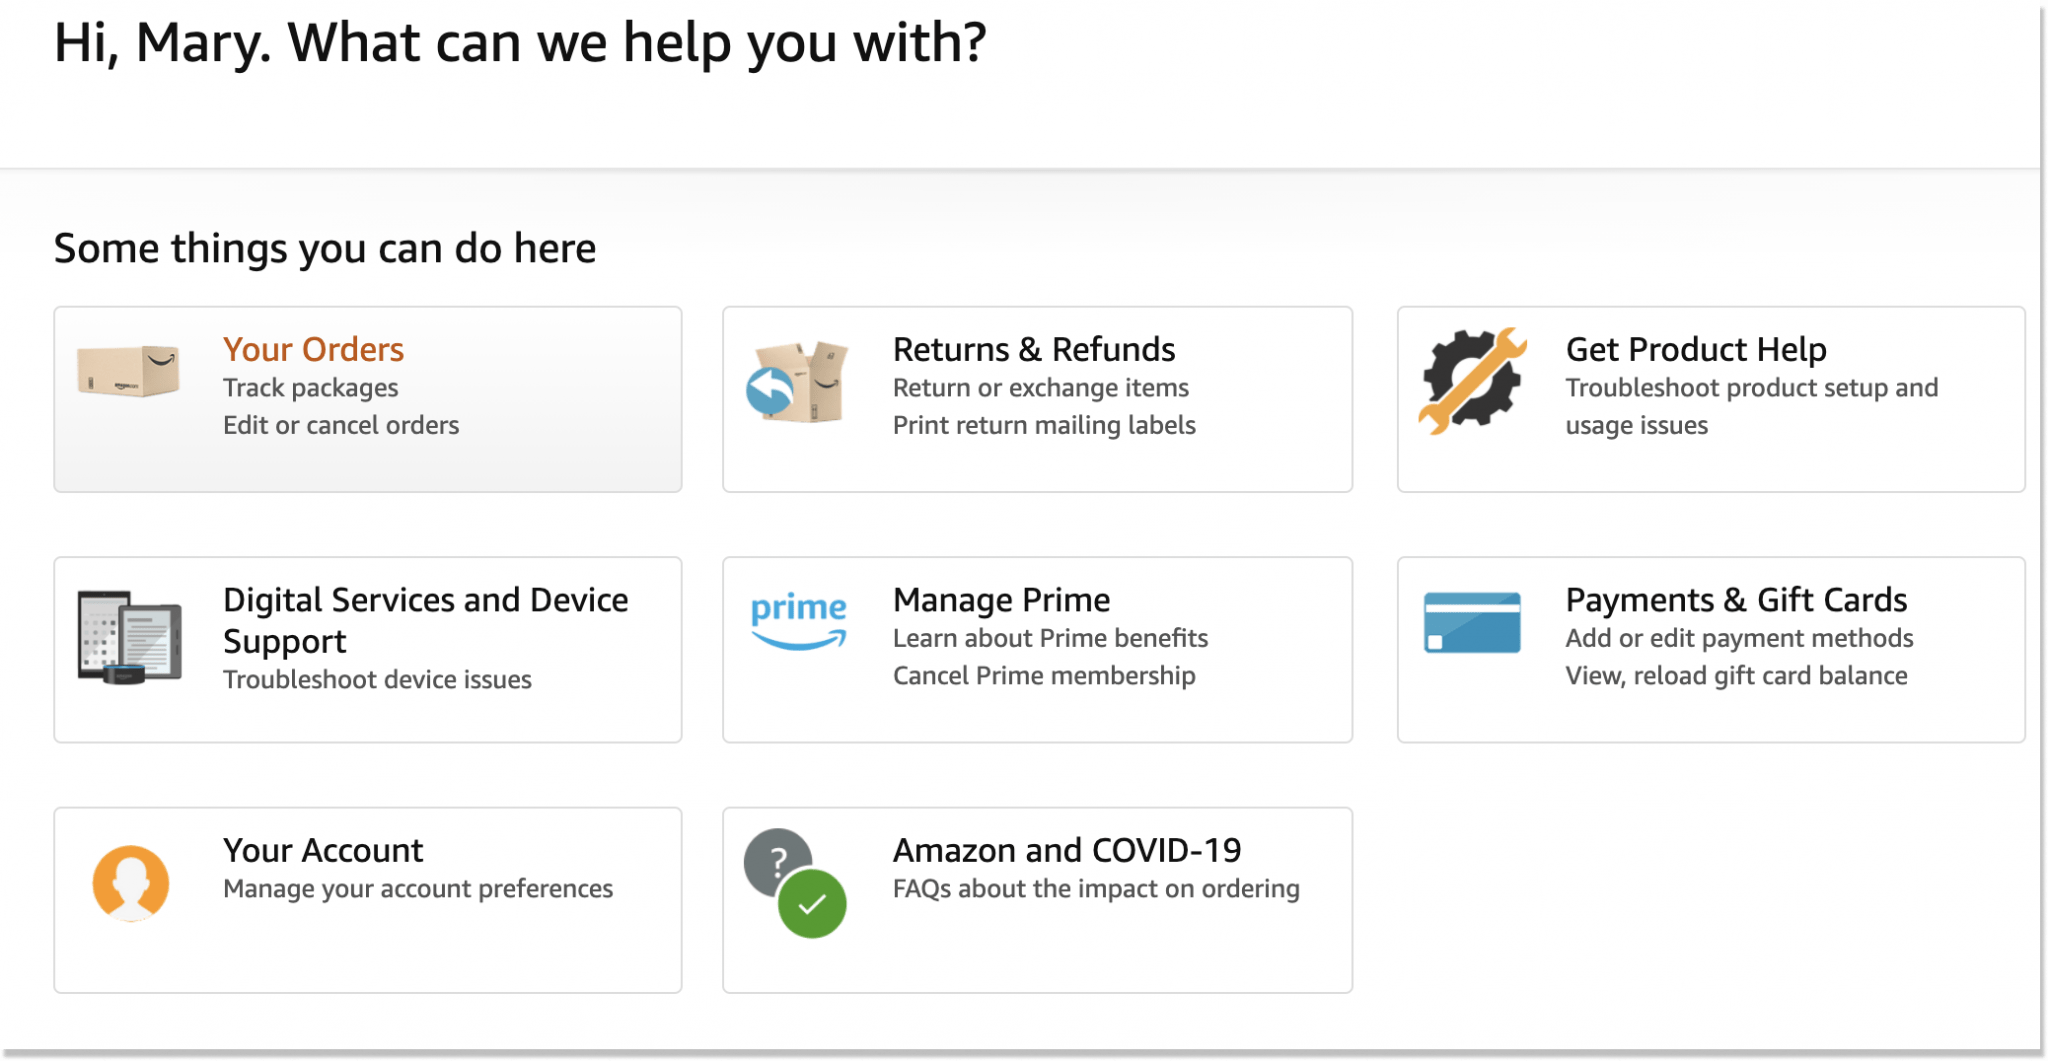The width and height of the screenshot is (2048, 1061).
Task: Click the orange person Your Account icon
Action: pyautogui.click(x=131, y=882)
